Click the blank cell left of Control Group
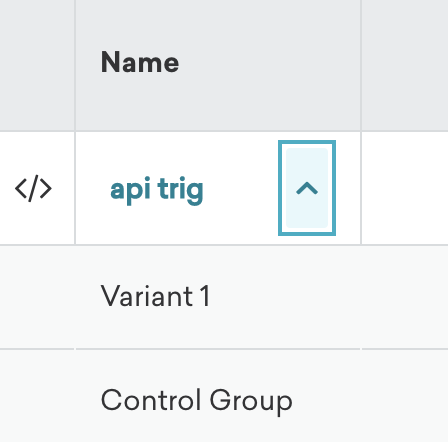This screenshot has width=448, height=442. tap(37, 396)
